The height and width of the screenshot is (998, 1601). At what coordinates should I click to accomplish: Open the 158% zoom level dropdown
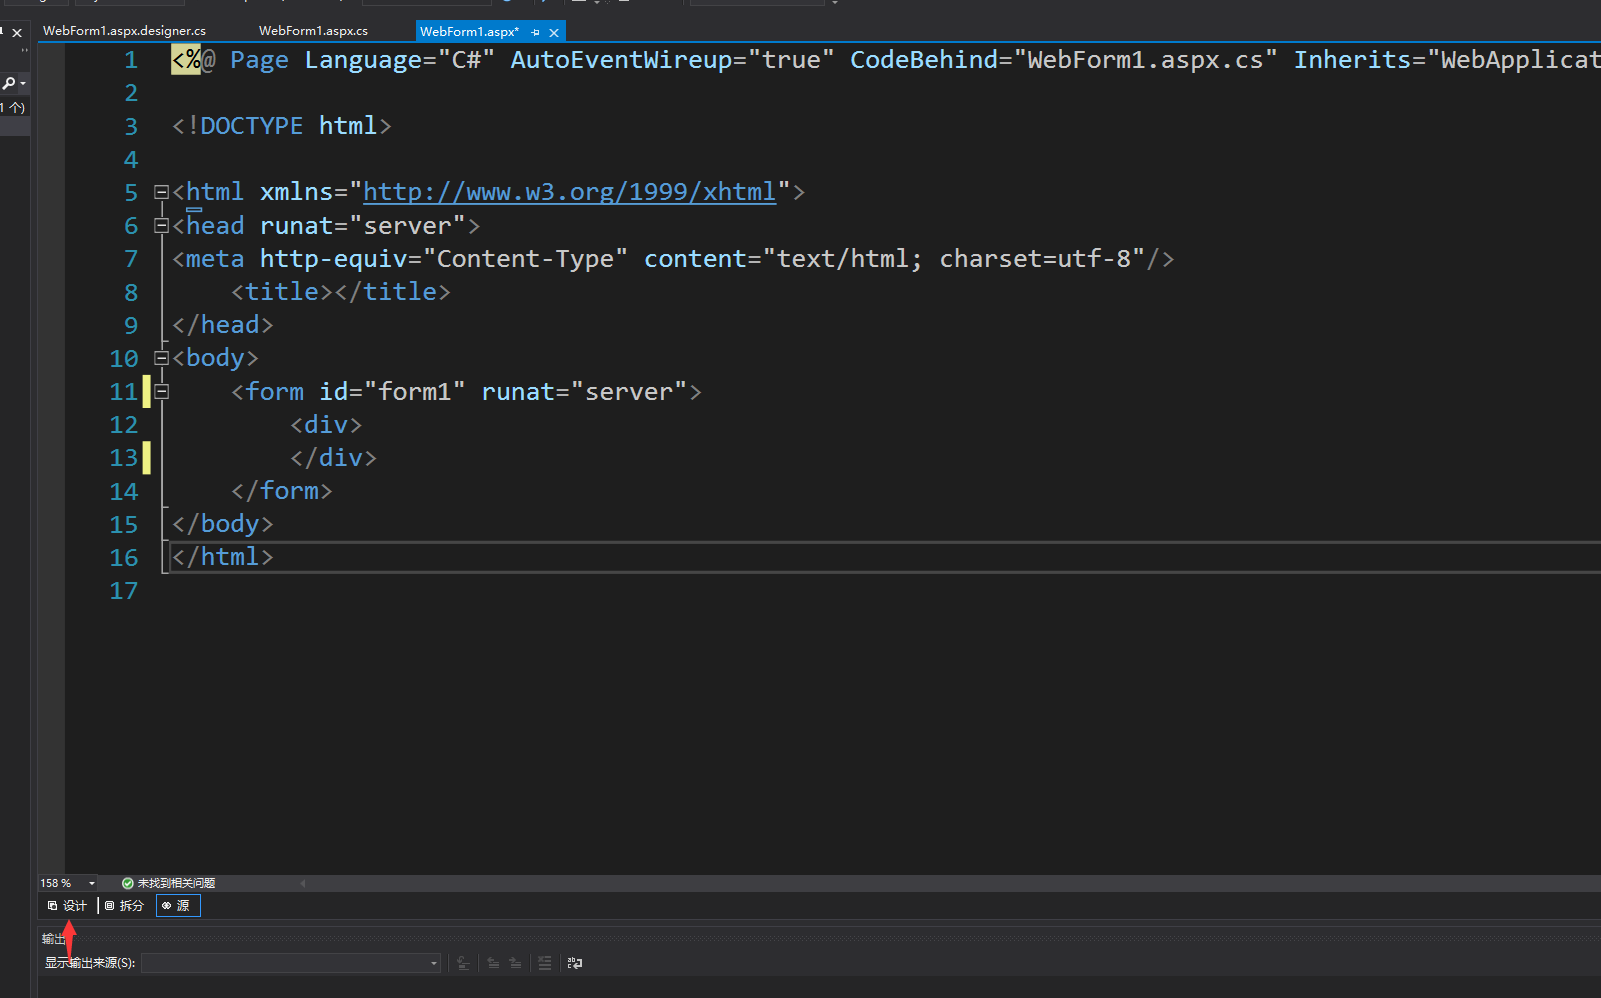(93, 883)
